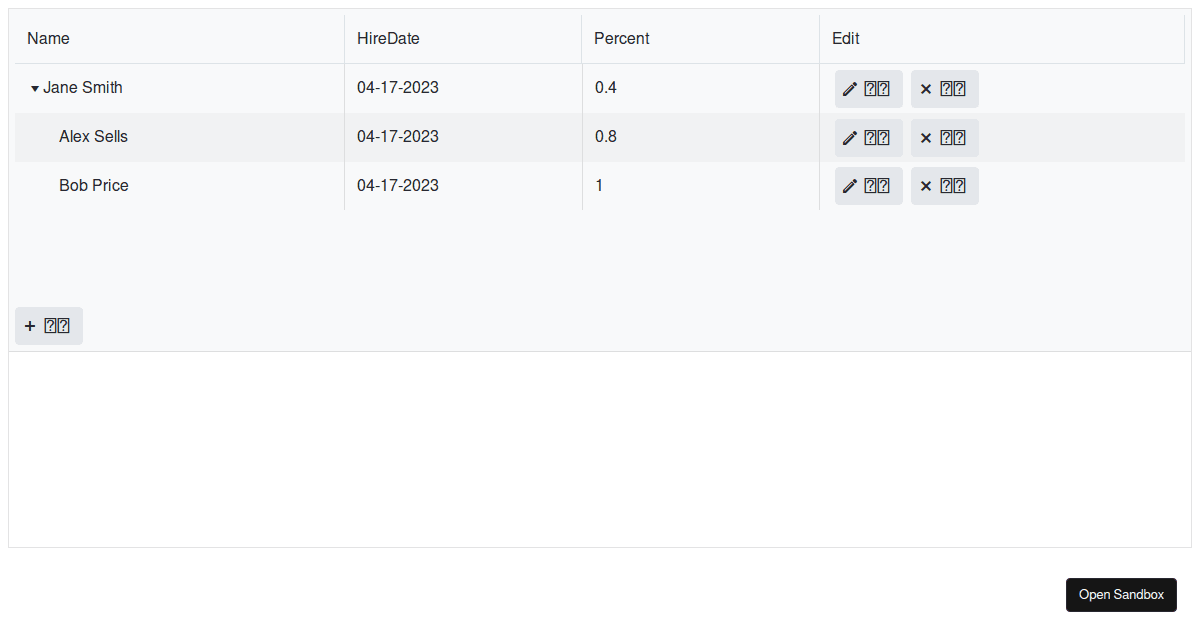Click the delete X icon on Bob Price's row

coord(944,185)
